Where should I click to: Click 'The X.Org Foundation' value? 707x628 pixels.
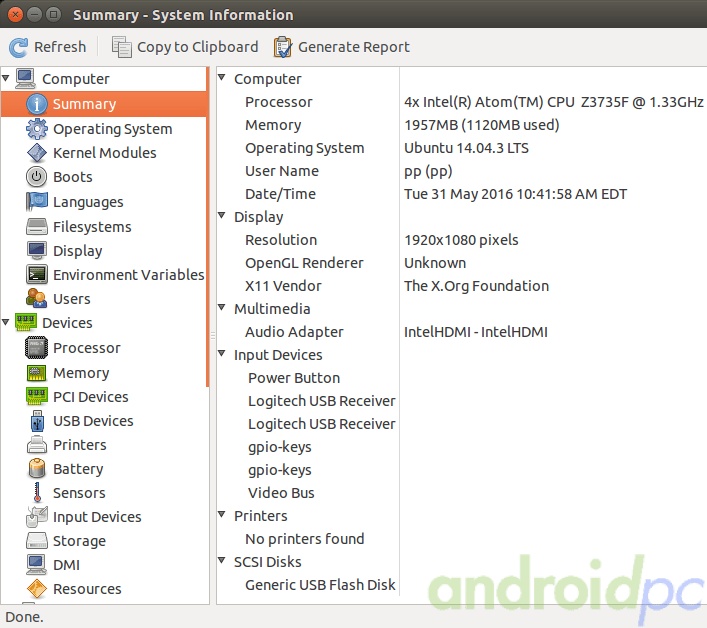pyautogui.click(x=477, y=286)
